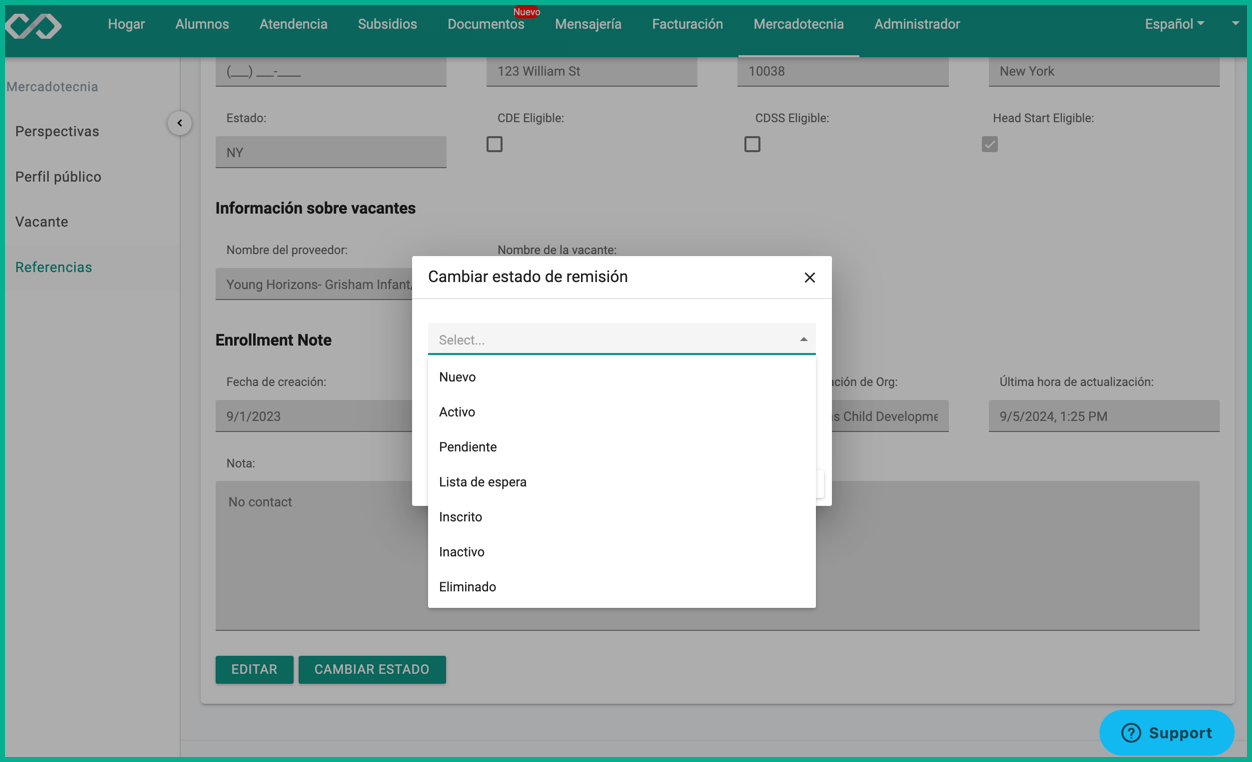Collapse the sidebar with chevron button

click(x=179, y=123)
